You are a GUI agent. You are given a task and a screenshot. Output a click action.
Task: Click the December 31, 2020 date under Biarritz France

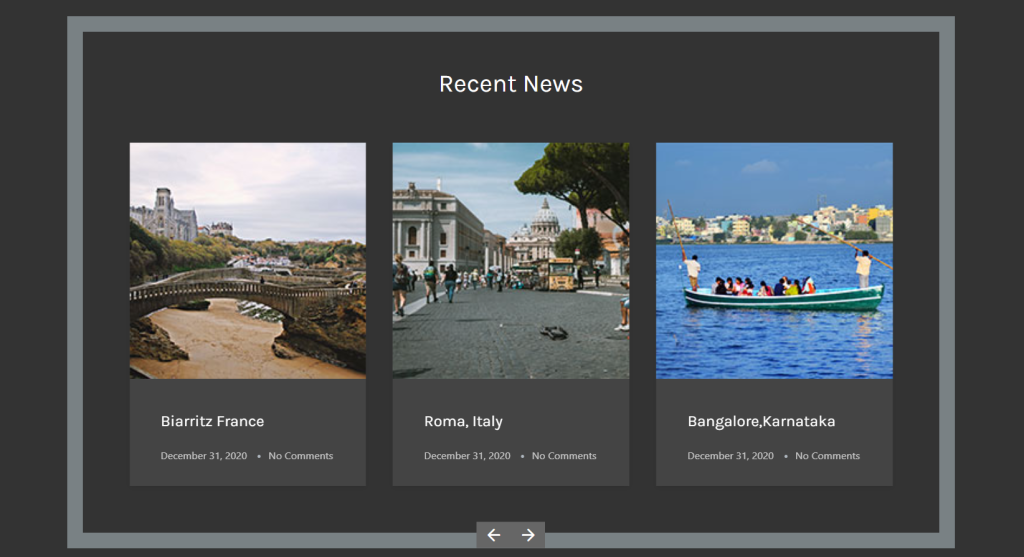pyautogui.click(x=203, y=456)
